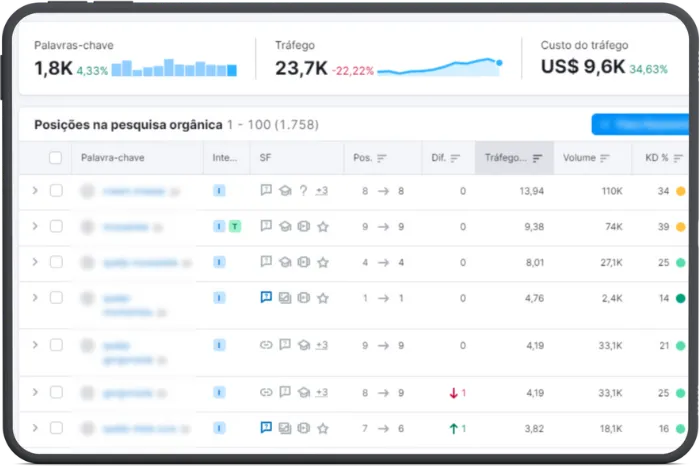Open the blurred keyword link in the 13,94 row

134,191
